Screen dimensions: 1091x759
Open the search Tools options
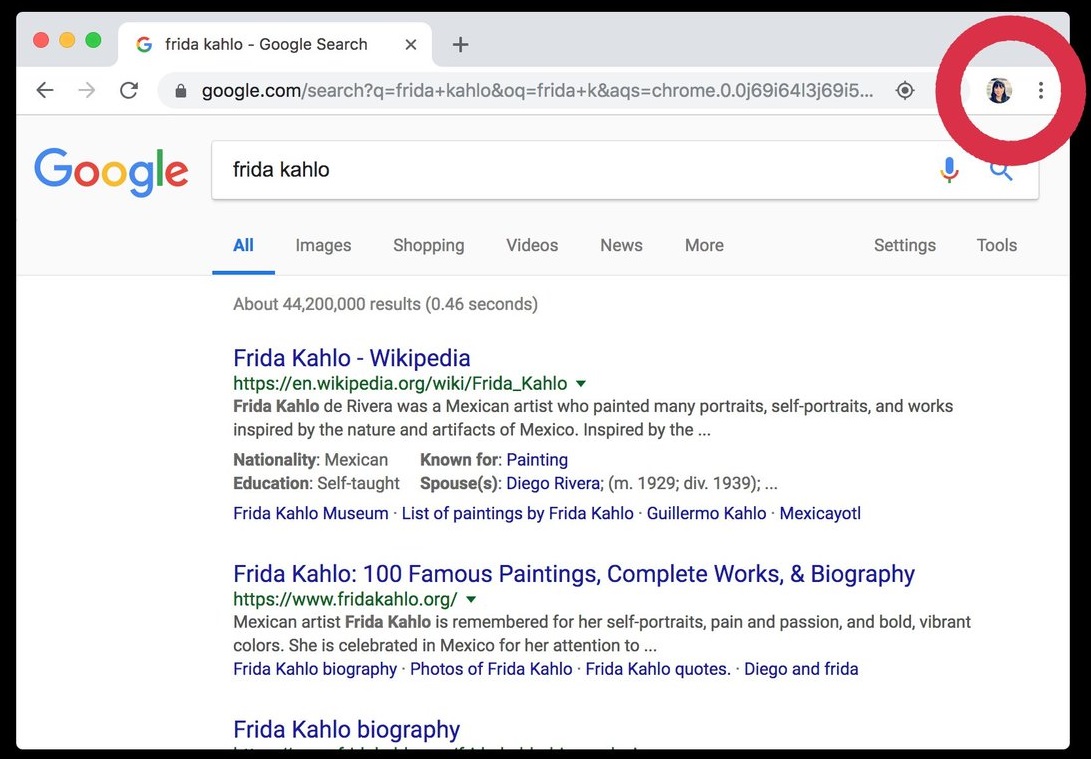(996, 245)
